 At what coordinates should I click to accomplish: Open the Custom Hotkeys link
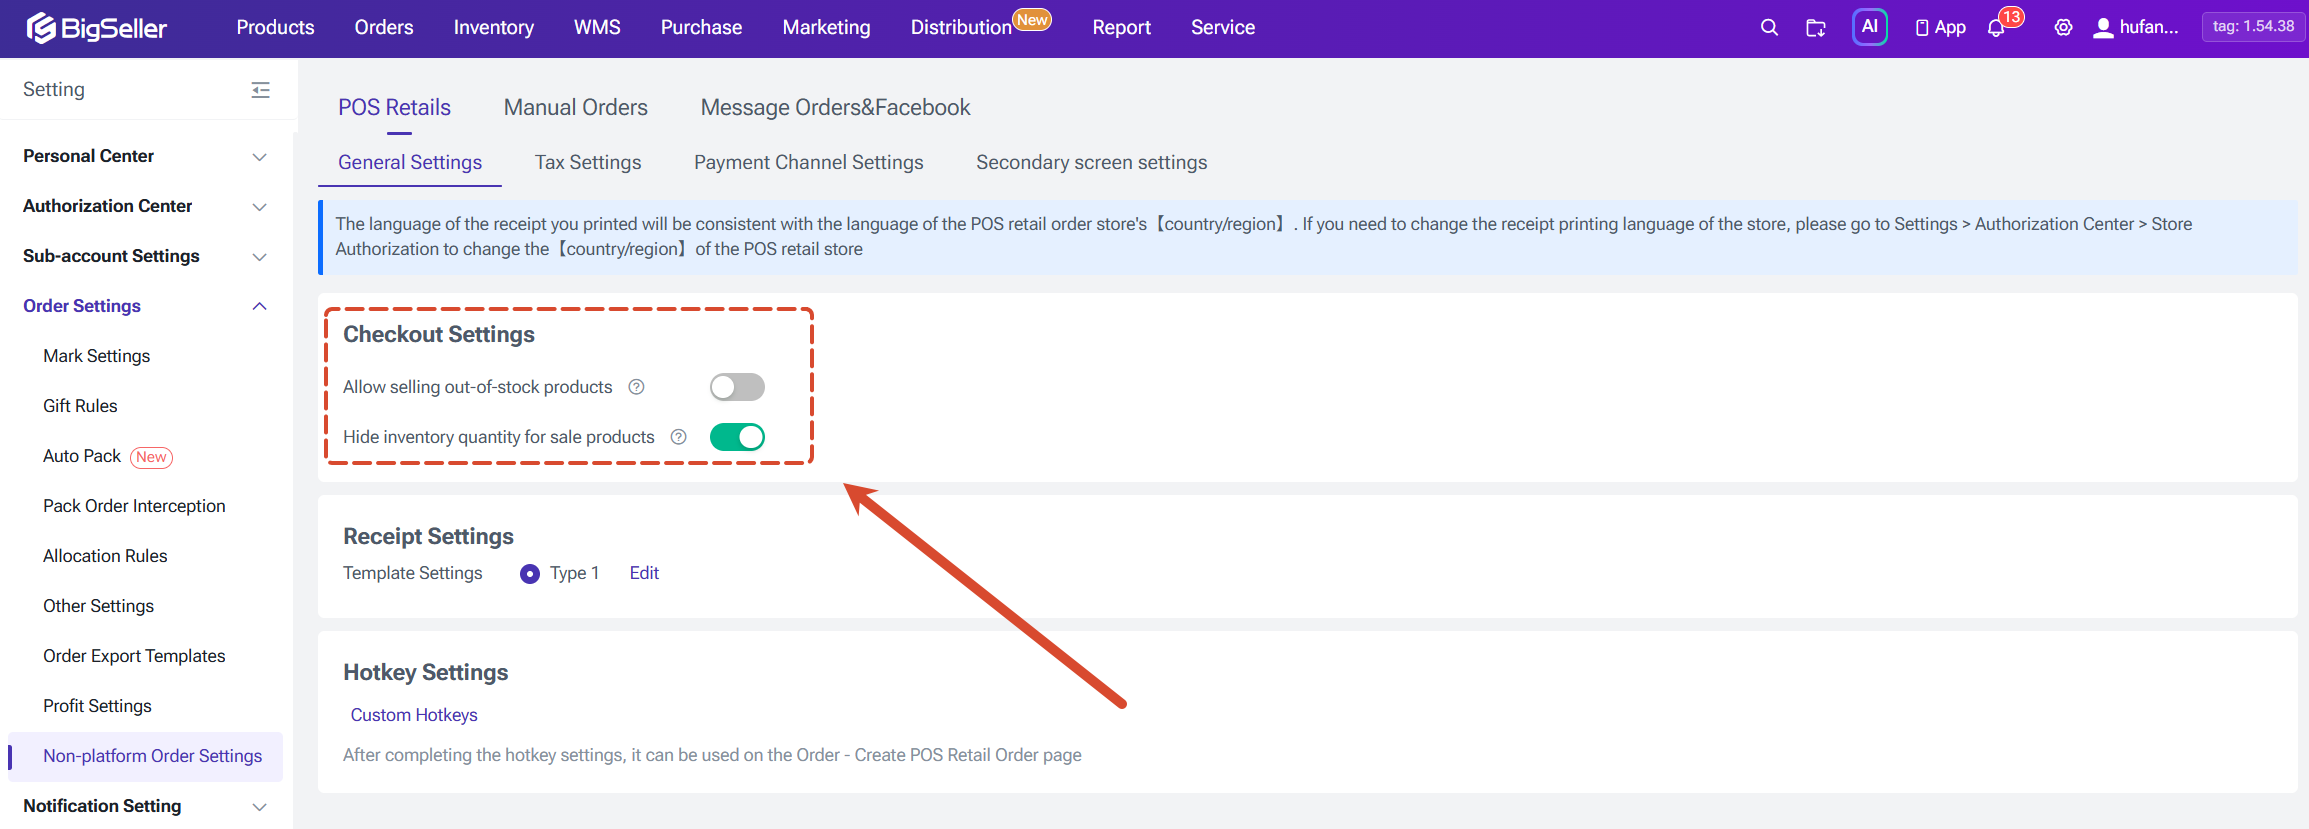[414, 715]
